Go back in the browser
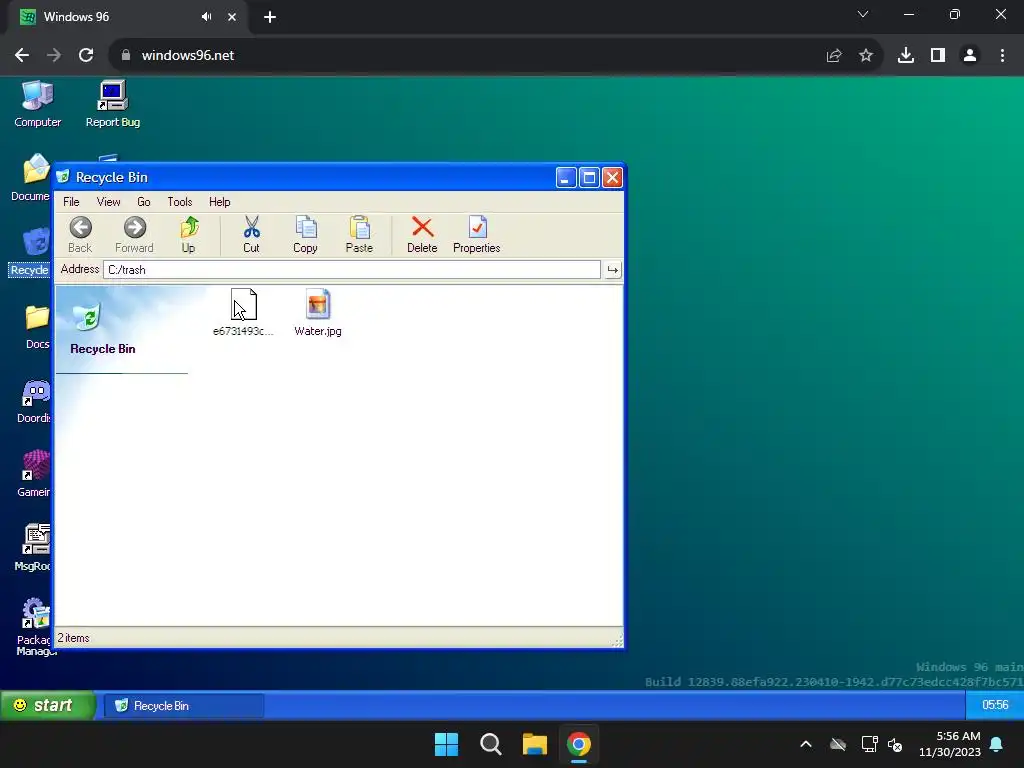This screenshot has width=1024, height=768. [22, 56]
